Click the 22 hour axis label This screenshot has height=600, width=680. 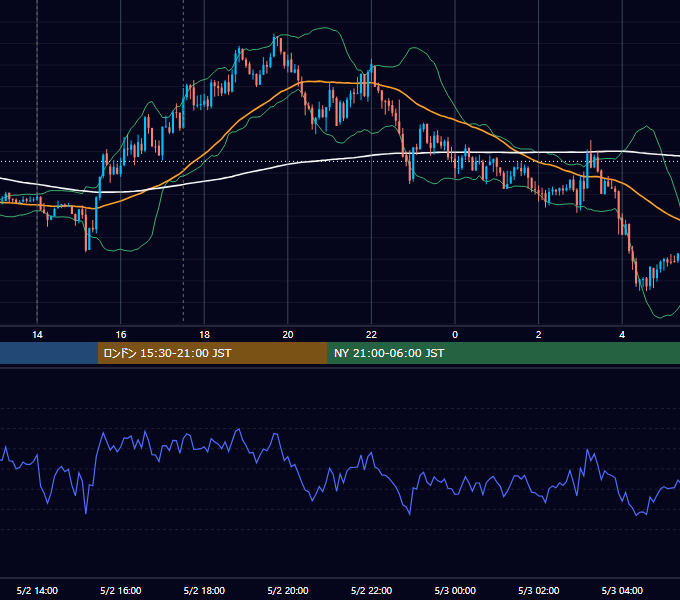click(371, 335)
